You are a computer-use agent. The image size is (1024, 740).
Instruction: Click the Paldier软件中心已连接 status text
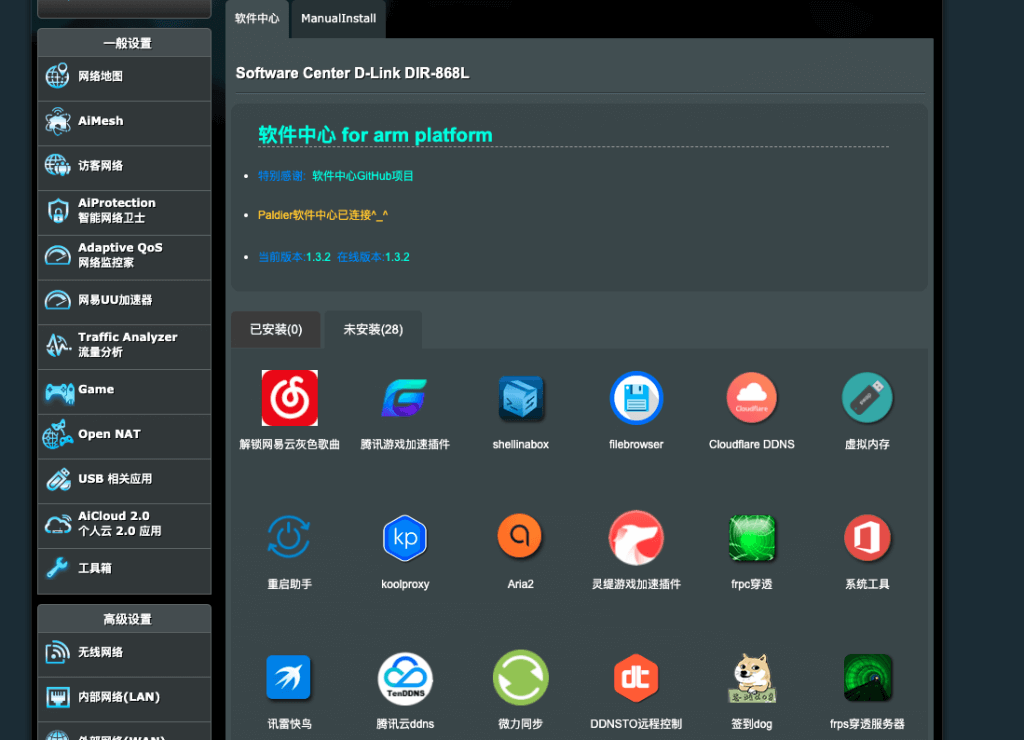coord(323,215)
